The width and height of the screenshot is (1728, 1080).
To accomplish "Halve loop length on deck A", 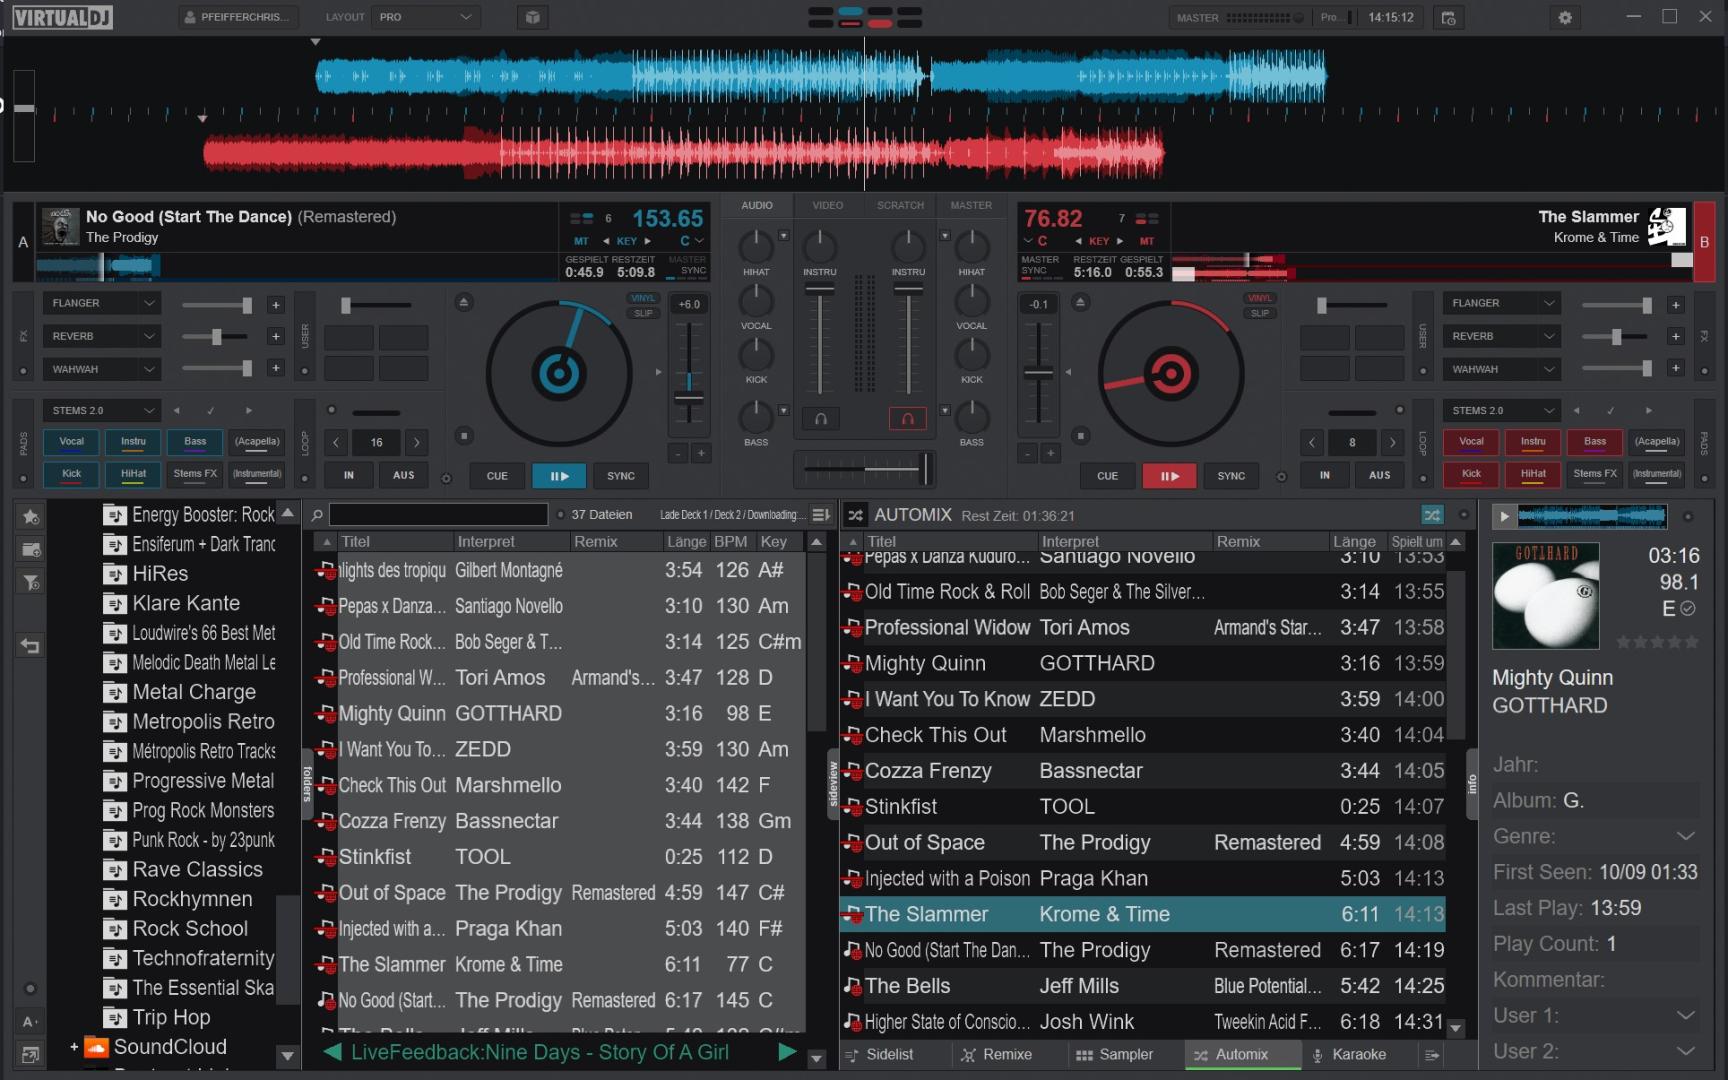I will 336,442.
